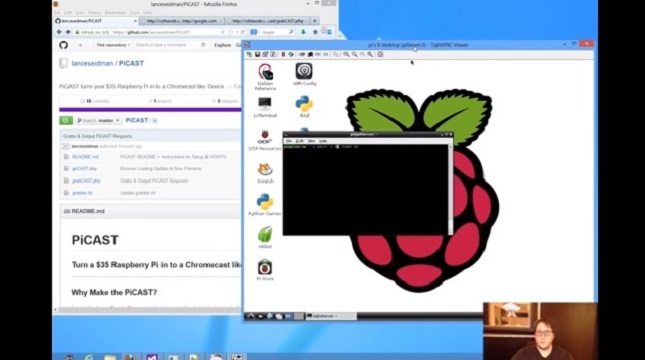Open Visual Studio icon in Windows taskbar
Screen dimensions: 645x360
click(152, 357)
